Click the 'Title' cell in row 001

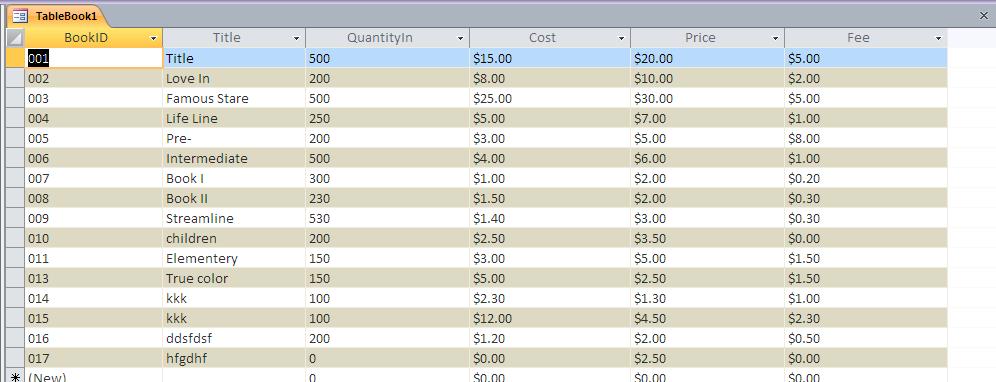coord(234,58)
